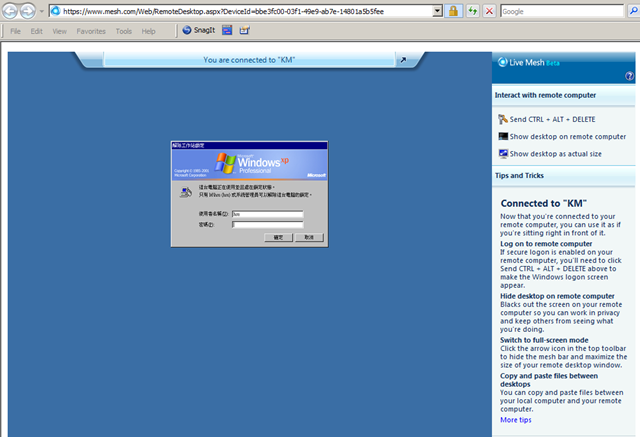
Task: Click the SnagIt capture window icon
Action: click(x=227, y=30)
